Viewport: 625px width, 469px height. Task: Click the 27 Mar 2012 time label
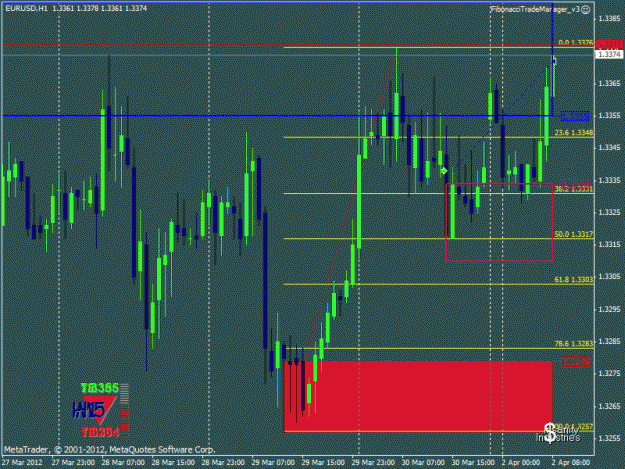pos(22,463)
